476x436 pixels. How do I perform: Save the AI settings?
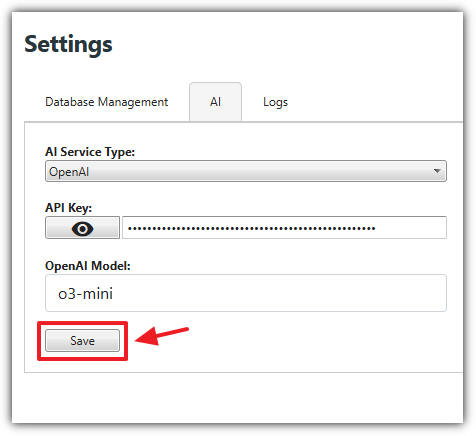pos(82,340)
